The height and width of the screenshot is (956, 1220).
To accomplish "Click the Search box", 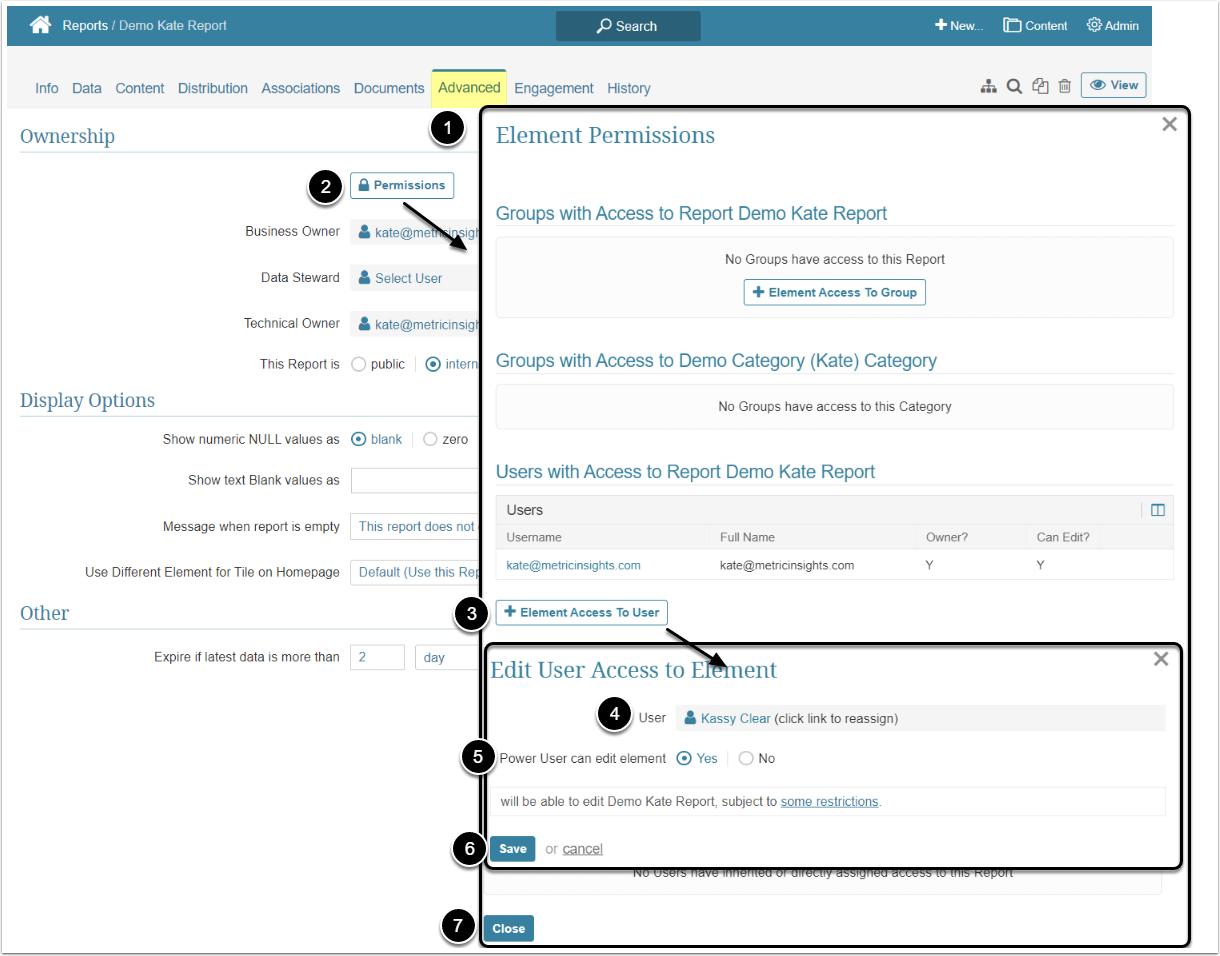I will click(x=628, y=26).
